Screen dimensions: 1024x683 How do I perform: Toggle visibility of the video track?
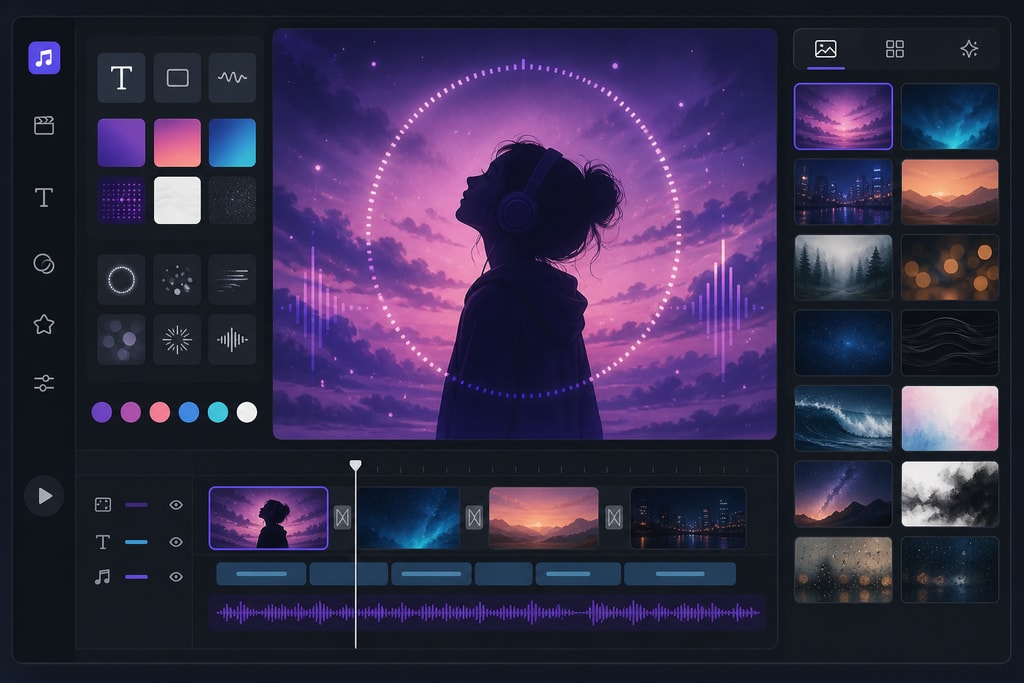coord(176,505)
